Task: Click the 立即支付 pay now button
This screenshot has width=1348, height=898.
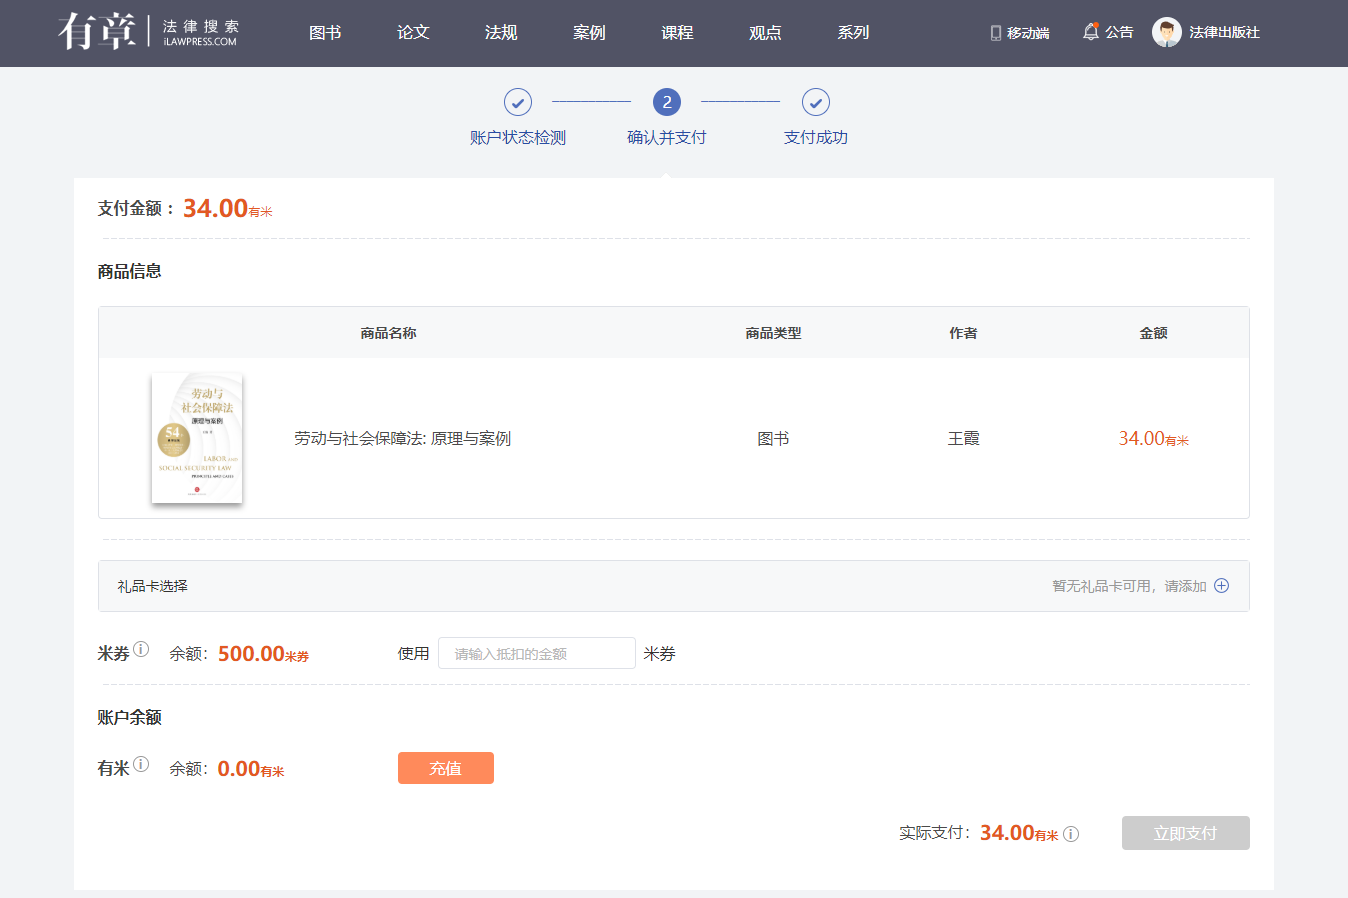Action: coord(1185,833)
